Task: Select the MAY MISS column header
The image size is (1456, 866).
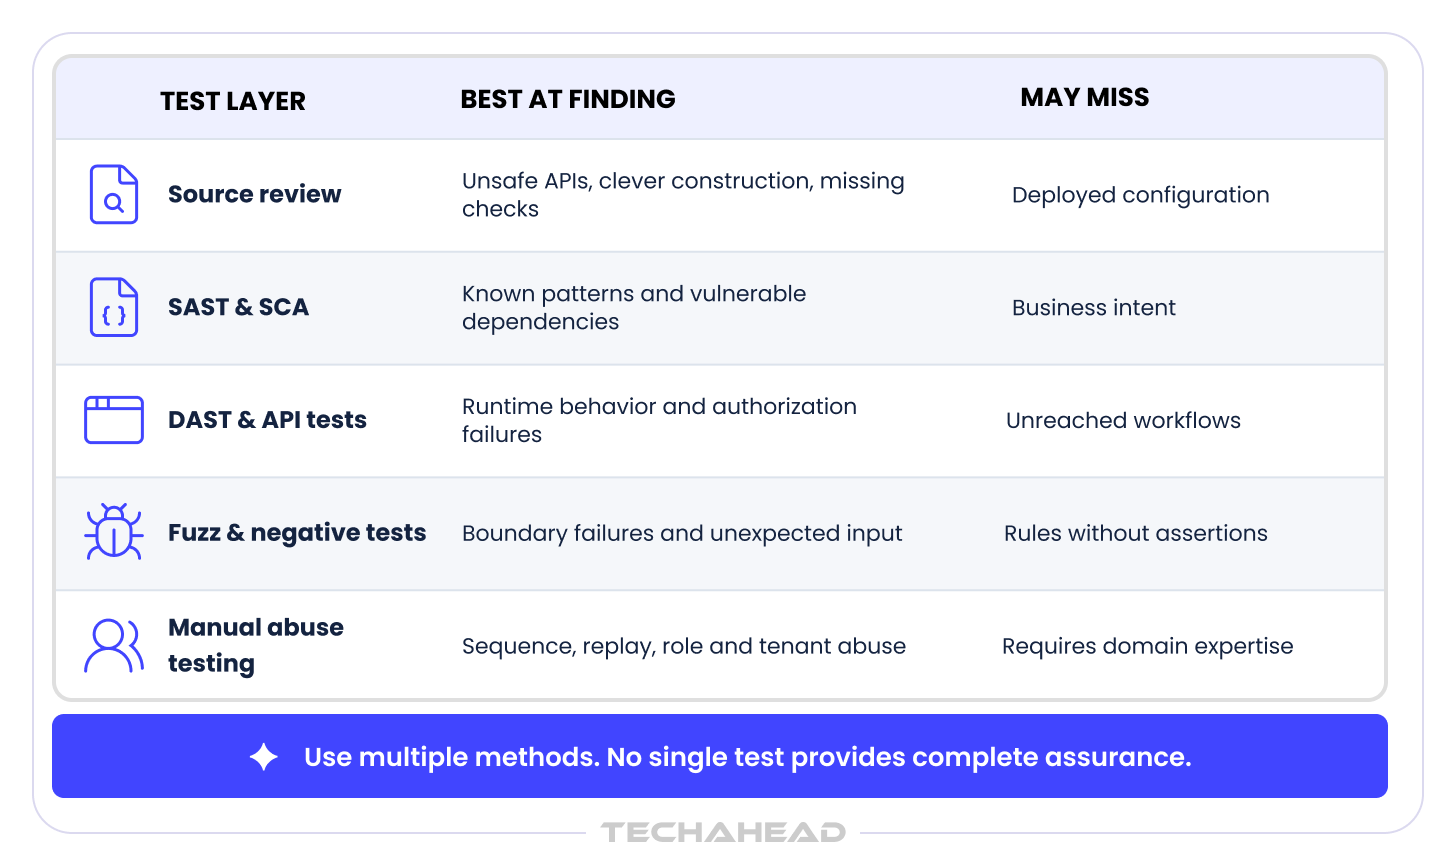Action: coord(1085,97)
